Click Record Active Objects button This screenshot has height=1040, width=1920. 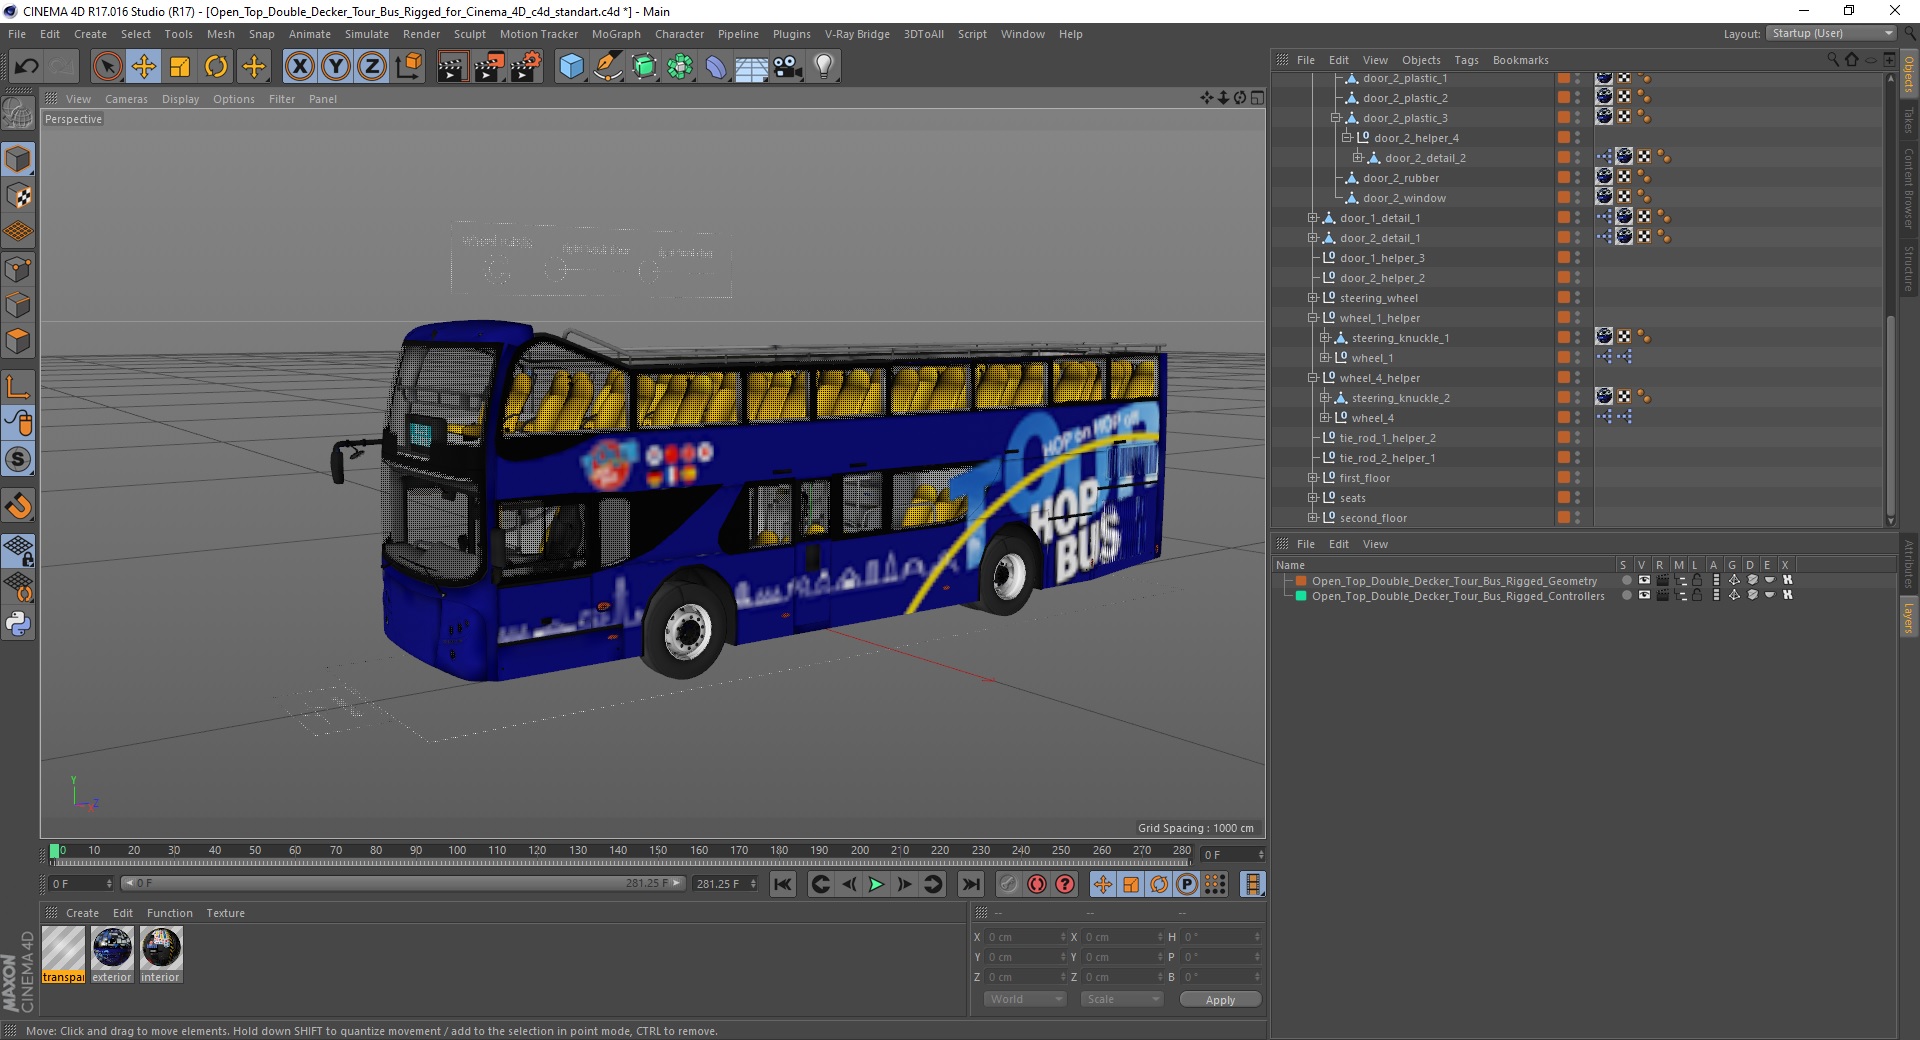(x=1008, y=884)
